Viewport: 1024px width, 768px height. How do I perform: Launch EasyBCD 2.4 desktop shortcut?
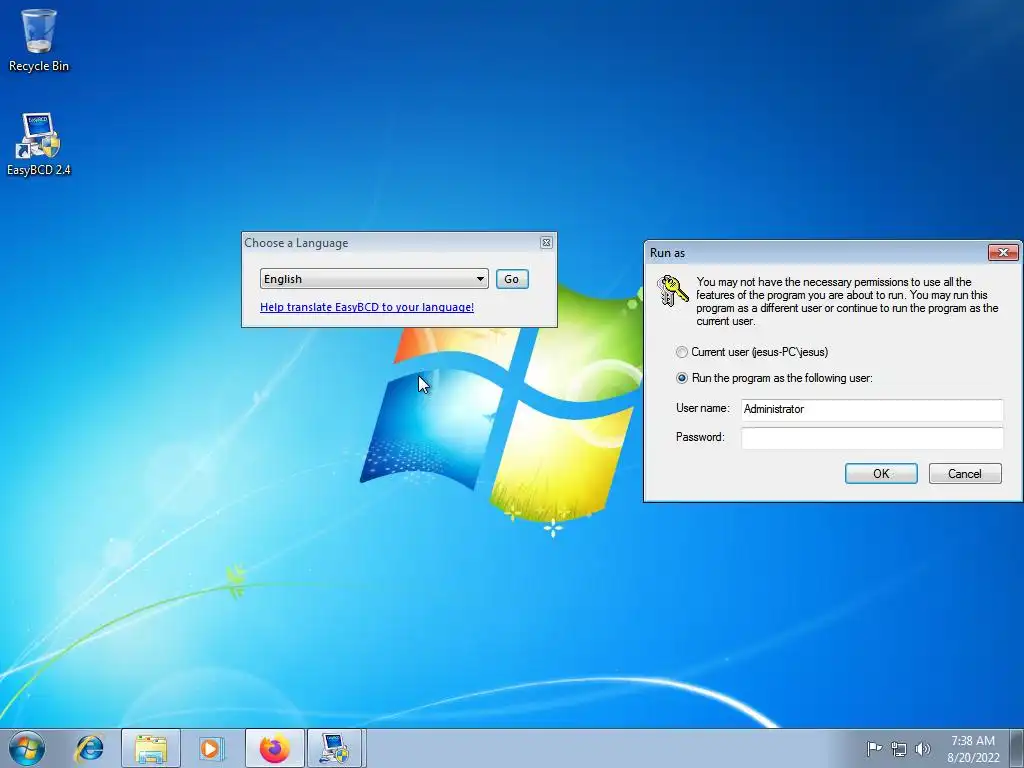pyautogui.click(x=39, y=145)
